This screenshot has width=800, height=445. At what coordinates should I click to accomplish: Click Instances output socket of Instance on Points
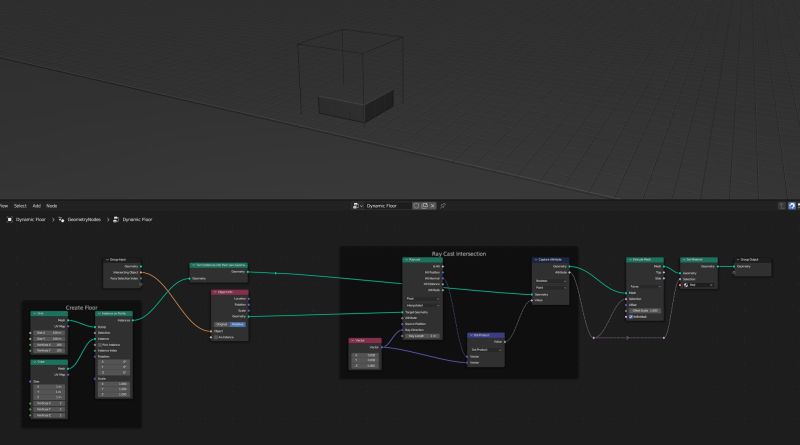click(x=133, y=320)
